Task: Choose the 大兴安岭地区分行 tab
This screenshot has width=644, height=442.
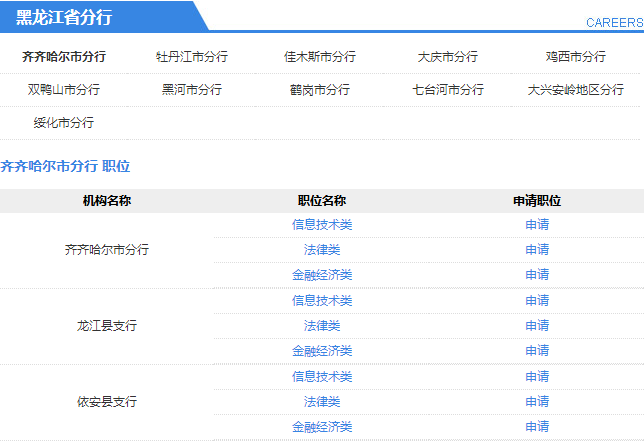Action: (x=576, y=90)
